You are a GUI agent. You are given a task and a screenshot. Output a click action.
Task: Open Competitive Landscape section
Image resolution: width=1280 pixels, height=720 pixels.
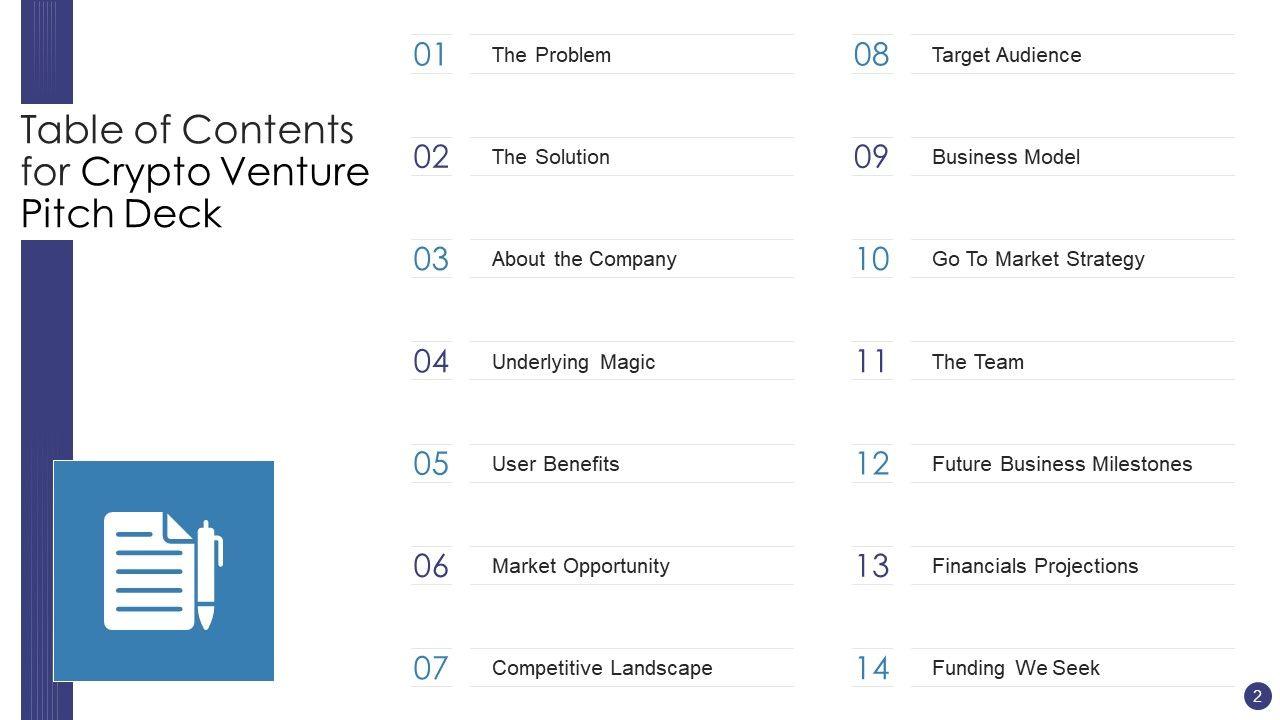[x=602, y=668]
